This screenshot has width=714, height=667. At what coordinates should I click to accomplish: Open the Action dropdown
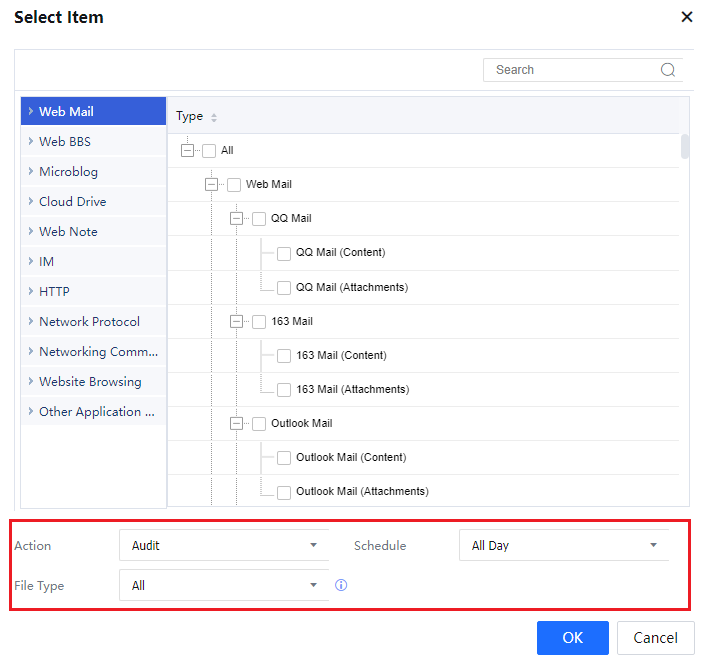click(223, 546)
